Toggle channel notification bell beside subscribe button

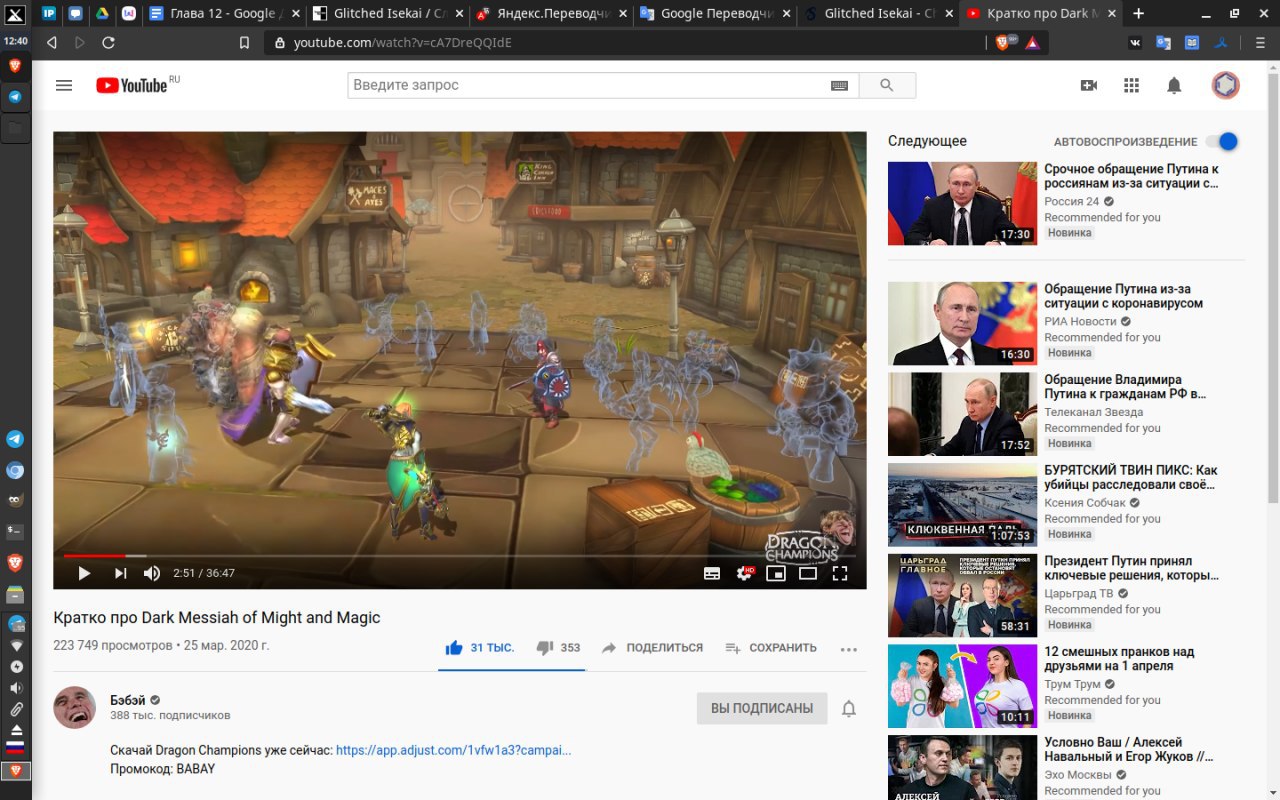849,709
